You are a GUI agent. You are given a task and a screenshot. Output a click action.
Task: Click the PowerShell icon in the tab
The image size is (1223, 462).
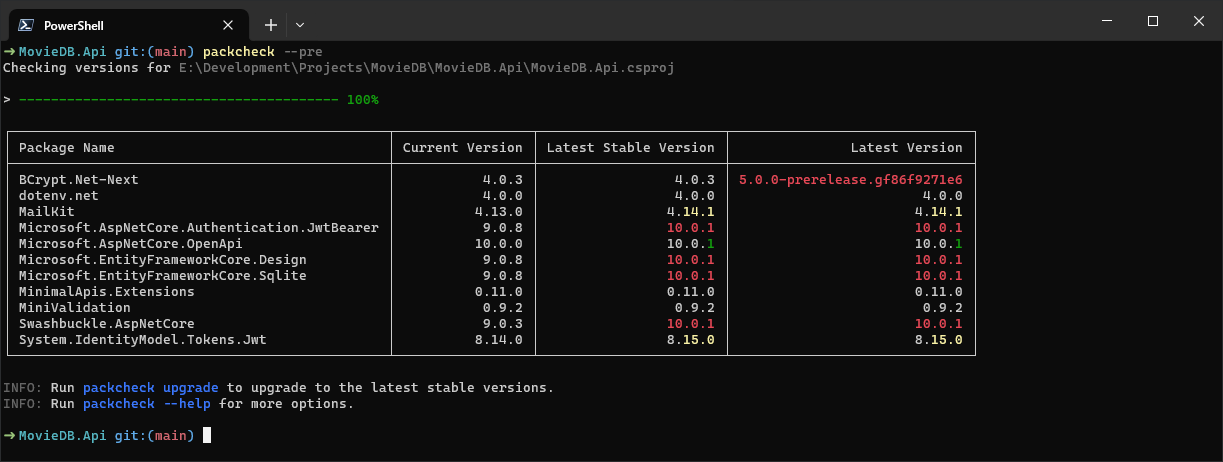point(27,24)
